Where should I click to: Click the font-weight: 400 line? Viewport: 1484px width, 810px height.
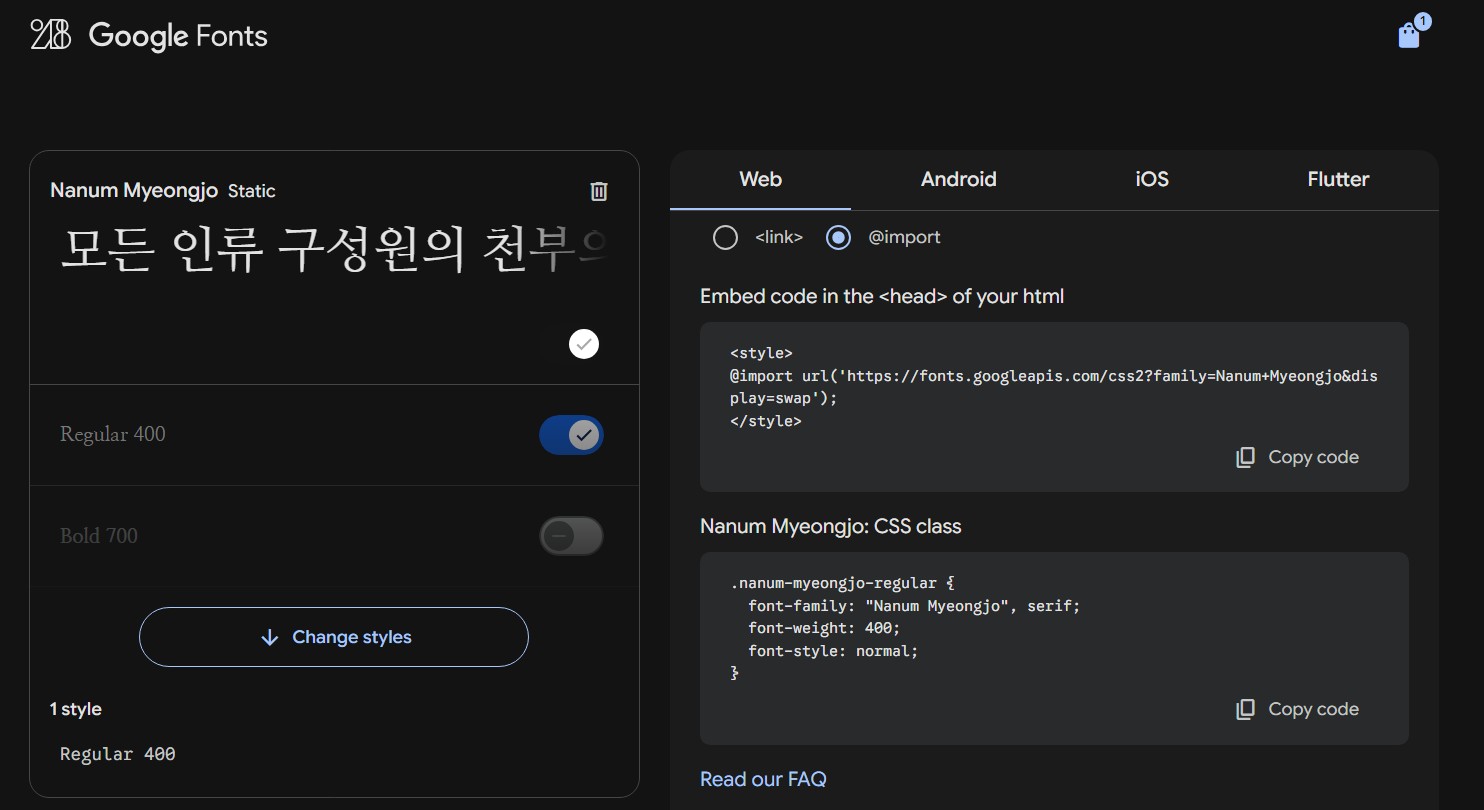pyautogui.click(x=824, y=628)
